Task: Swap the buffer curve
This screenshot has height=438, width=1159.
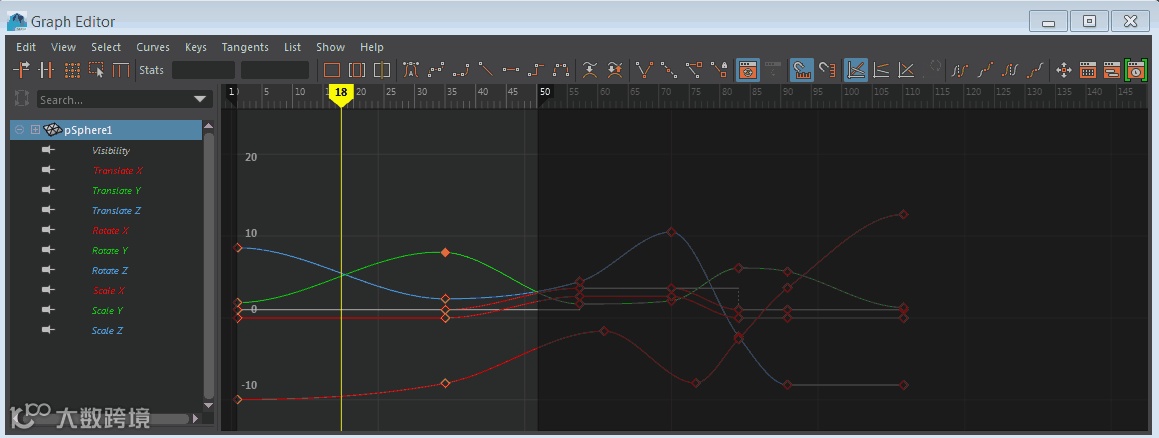Action: pyautogui.click(x=615, y=70)
